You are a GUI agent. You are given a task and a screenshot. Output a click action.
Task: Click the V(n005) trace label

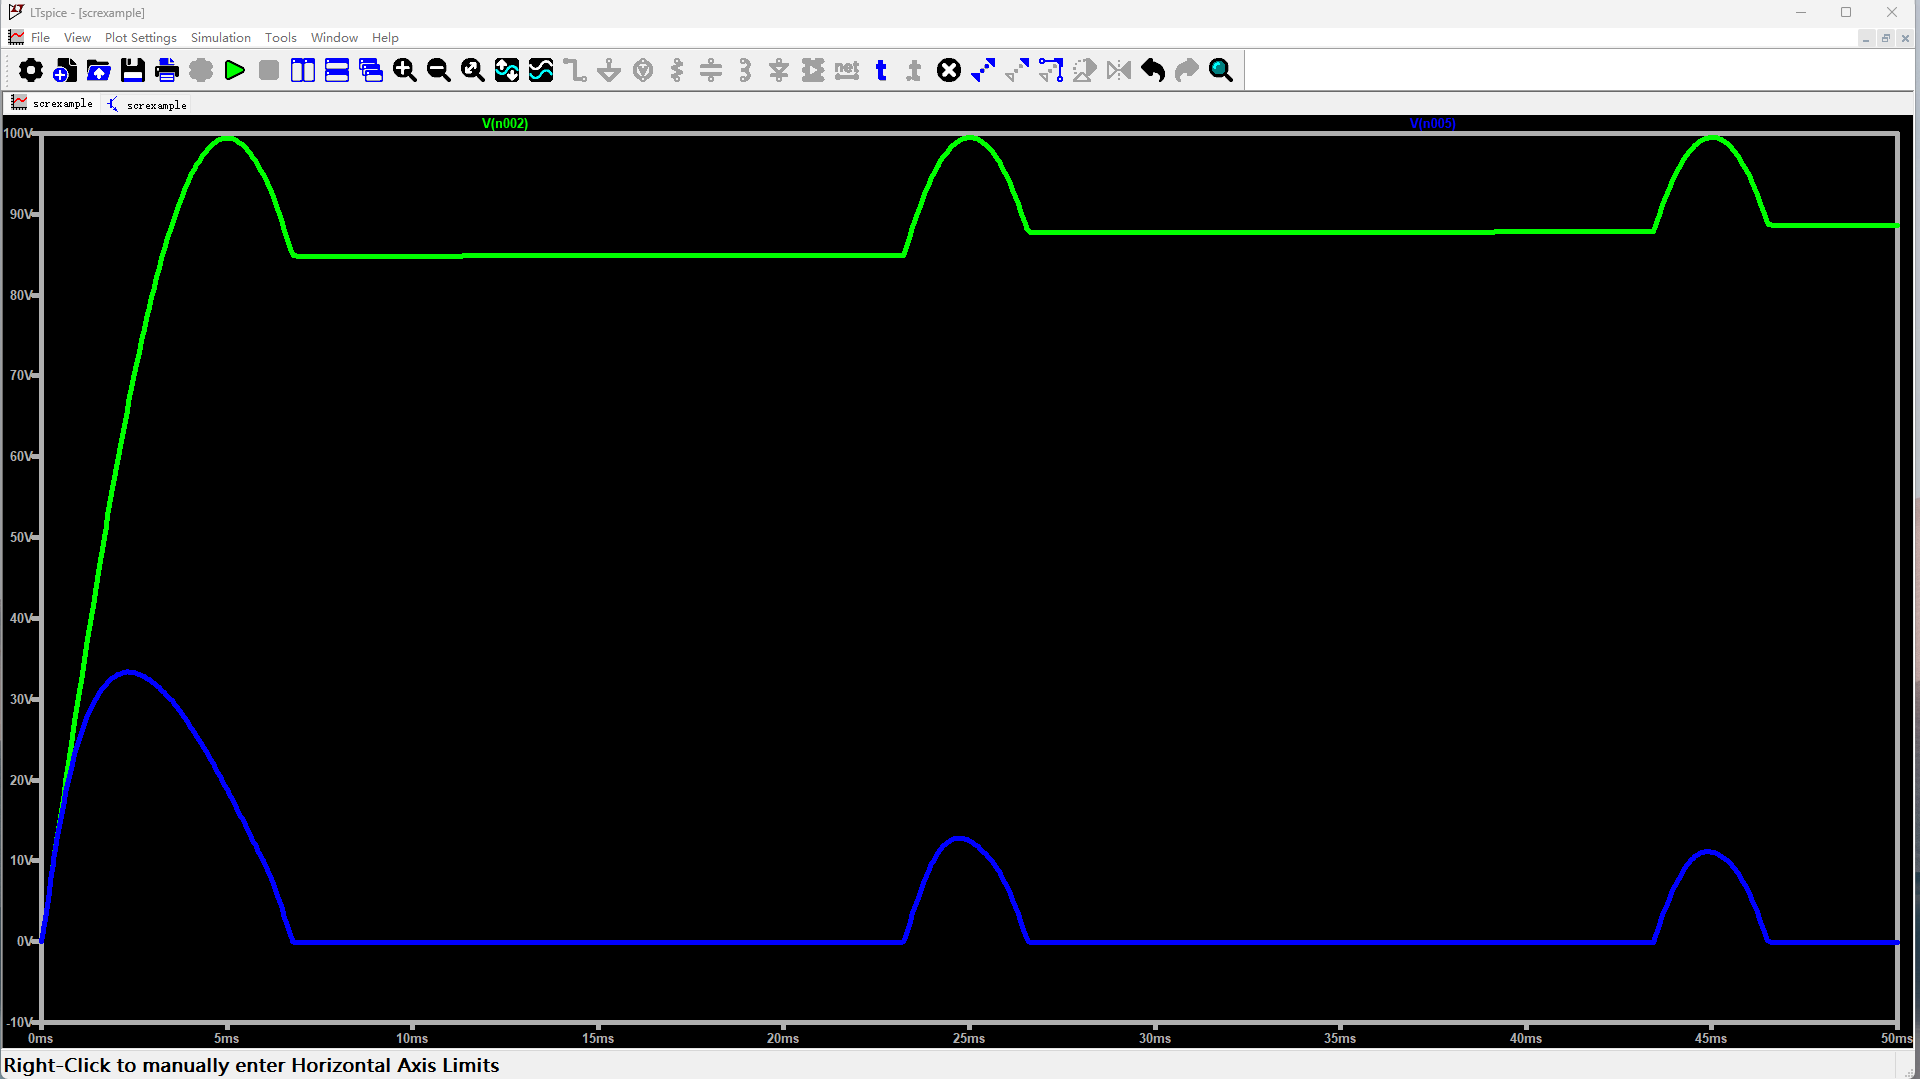1432,123
